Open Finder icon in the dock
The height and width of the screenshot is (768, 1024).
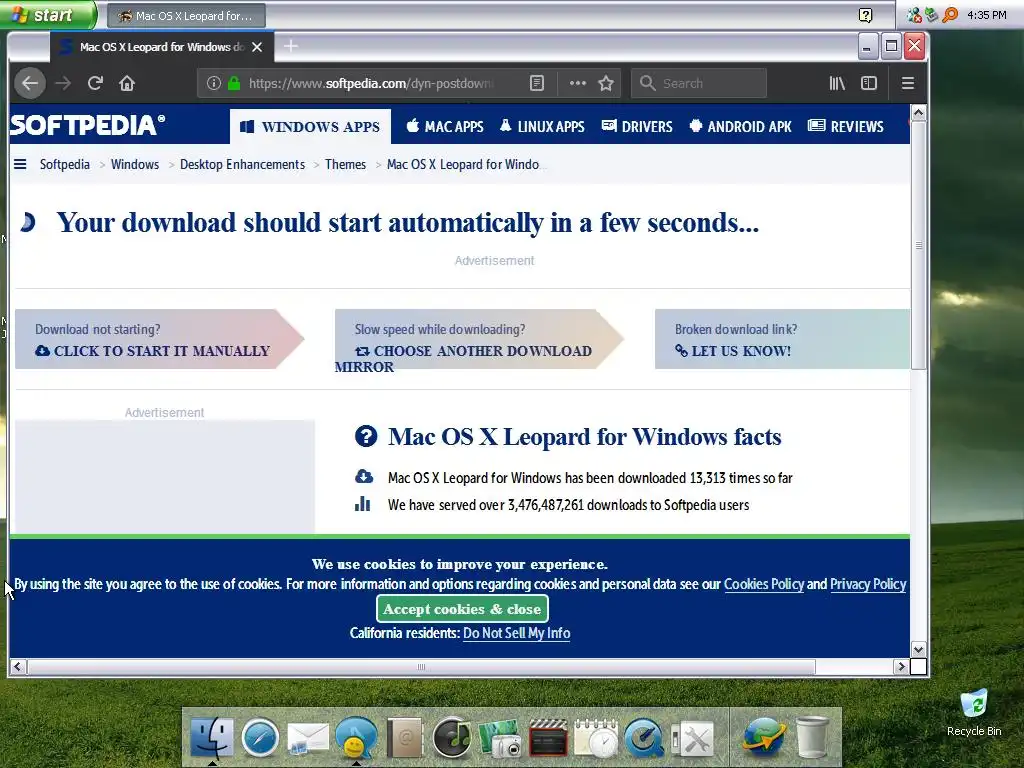coord(212,737)
